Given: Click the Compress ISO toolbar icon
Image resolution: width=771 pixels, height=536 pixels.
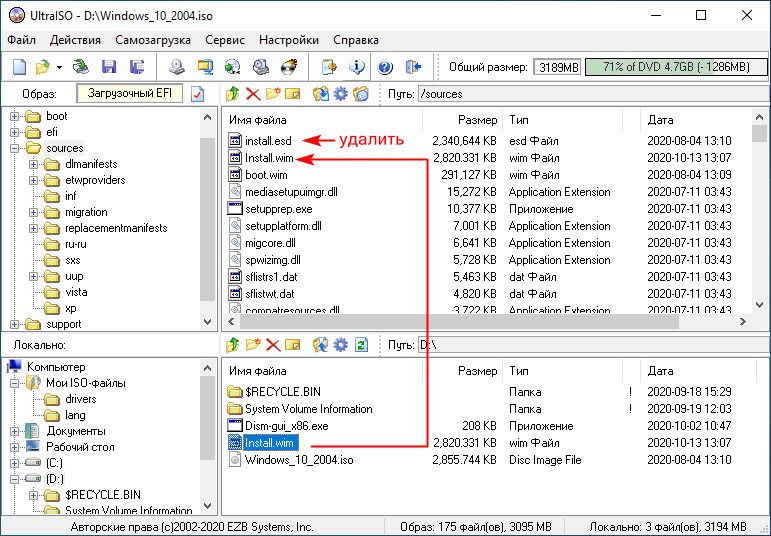Looking at the screenshot, I should [x=205, y=67].
